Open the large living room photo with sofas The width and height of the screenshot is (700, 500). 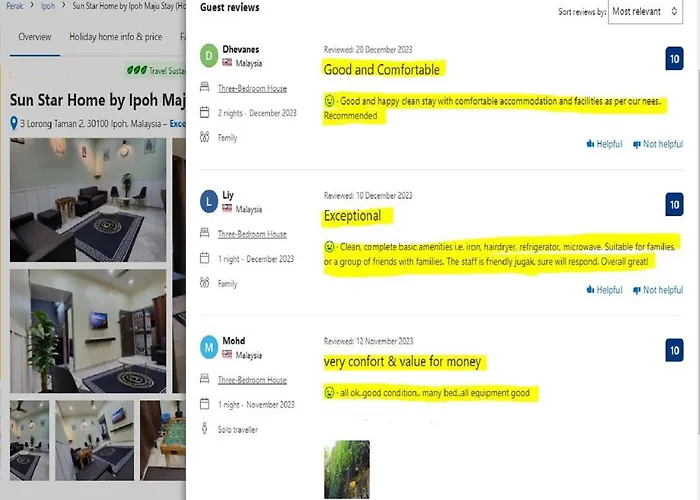pyautogui.click(x=88, y=200)
